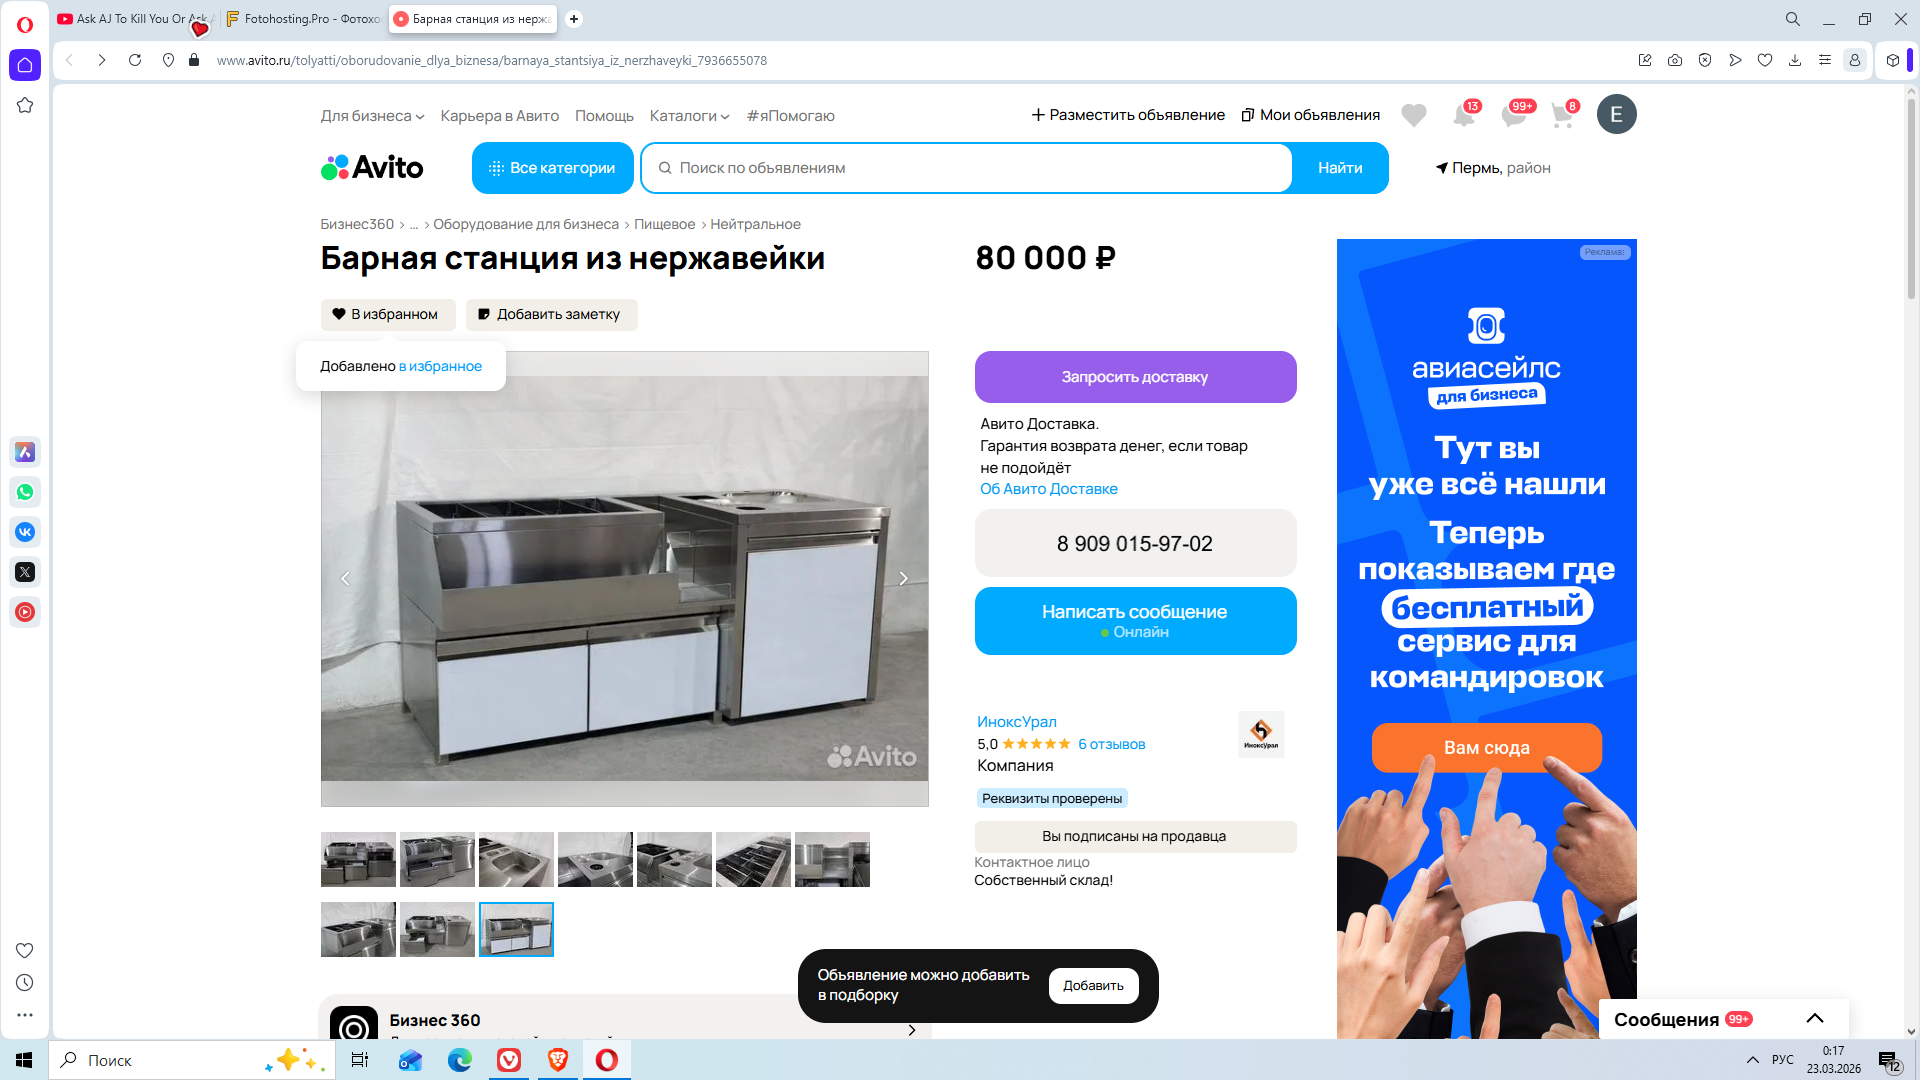This screenshot has height=1080, width=1920.
Task: Click the user profile avatar E
Action: point(1616,115)
